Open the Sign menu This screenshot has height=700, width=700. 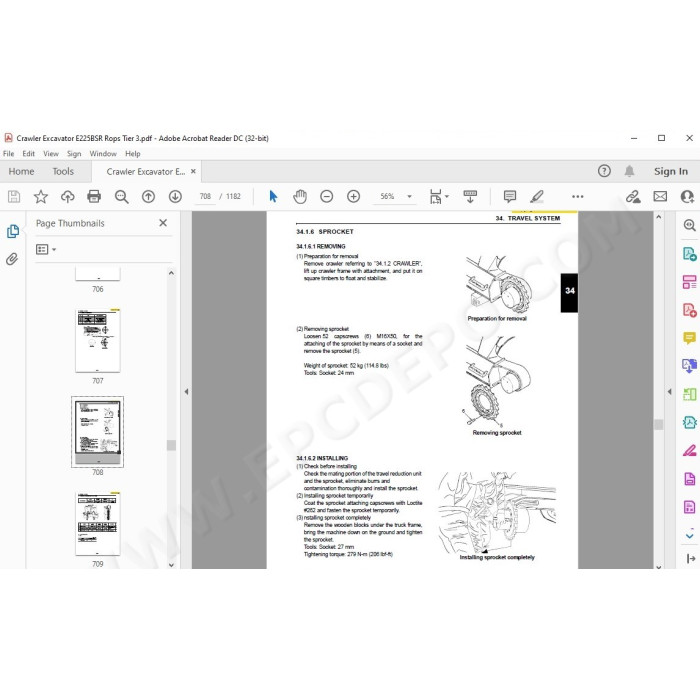click(74, 154)
